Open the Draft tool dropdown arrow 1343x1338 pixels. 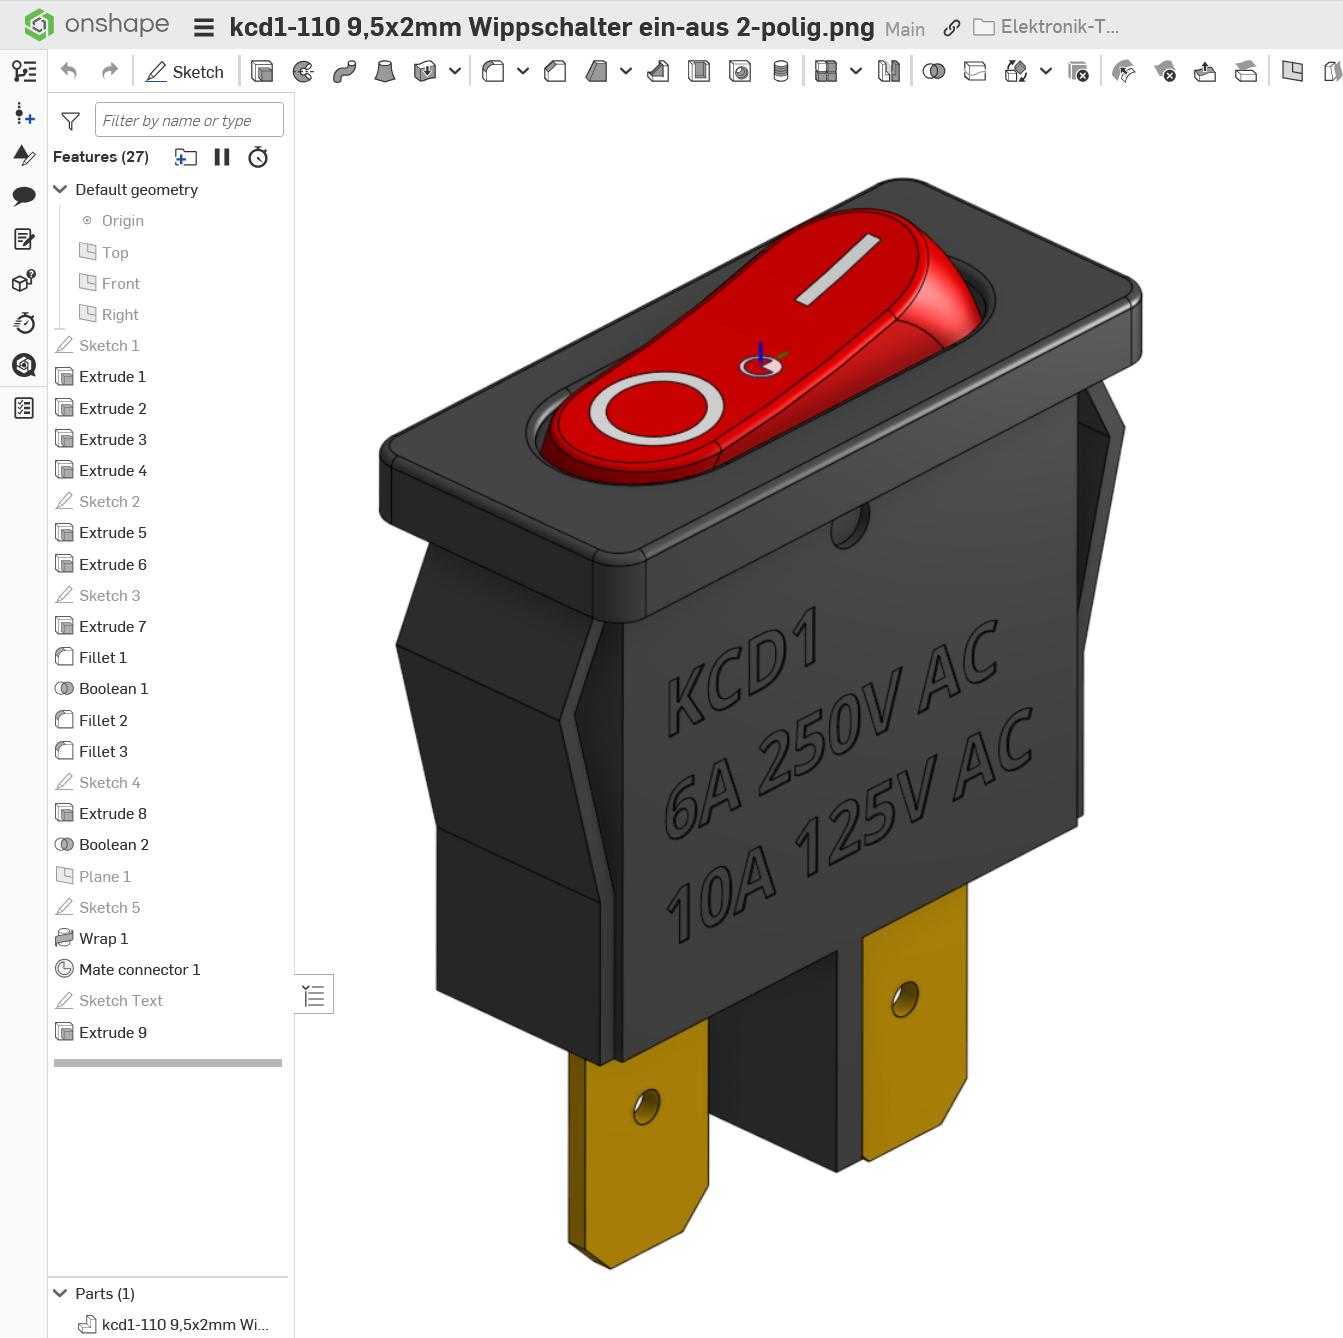click(626, 71)
